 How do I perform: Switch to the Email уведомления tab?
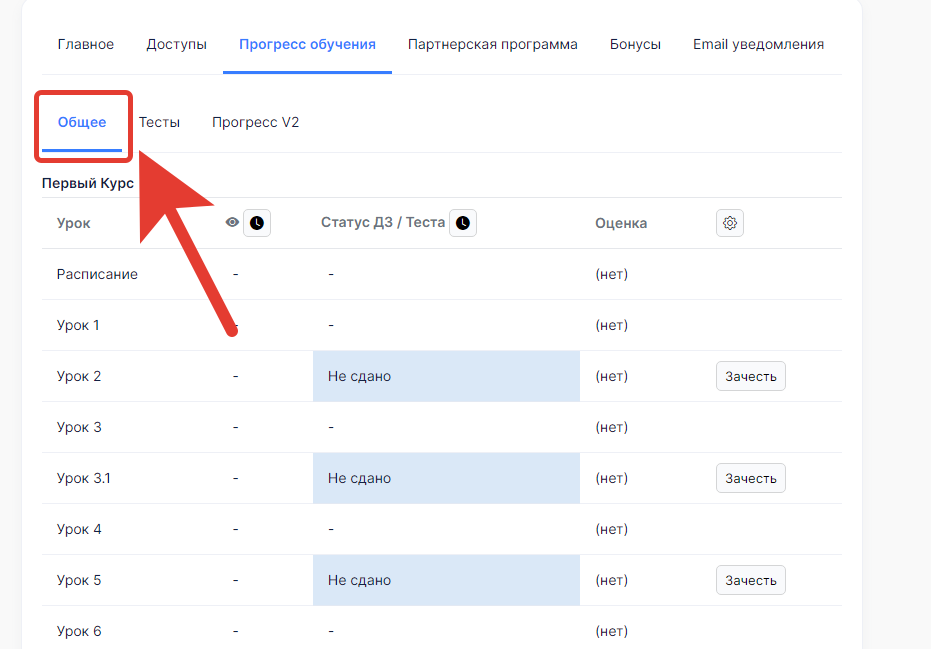click(x=758, y=45)
